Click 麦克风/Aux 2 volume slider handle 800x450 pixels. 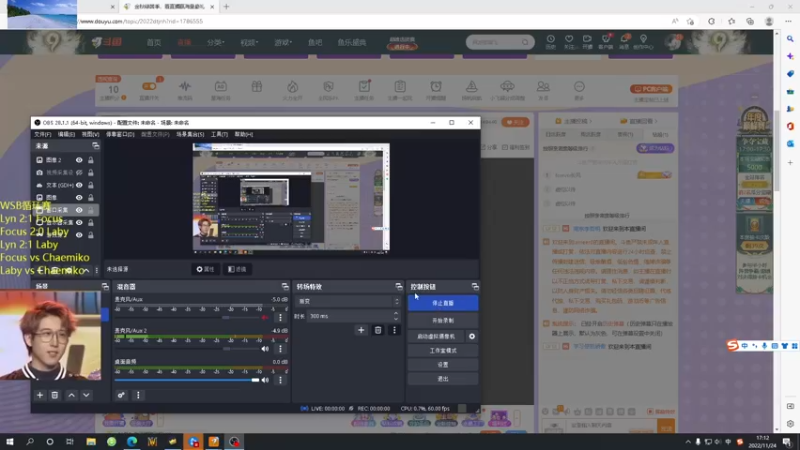click(x=227, y=349)
